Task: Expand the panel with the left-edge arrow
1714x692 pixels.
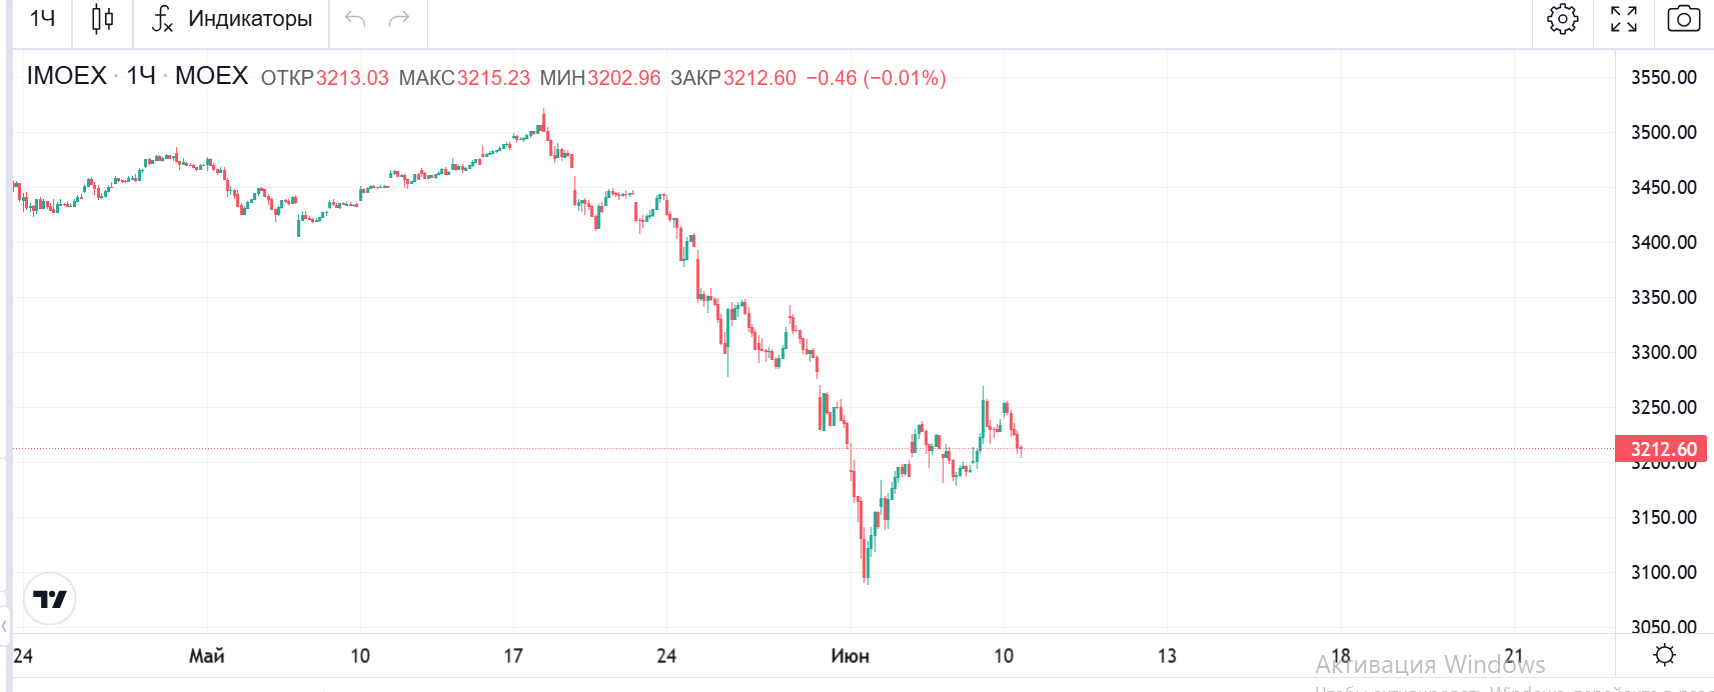Action: tap(5, 626)
